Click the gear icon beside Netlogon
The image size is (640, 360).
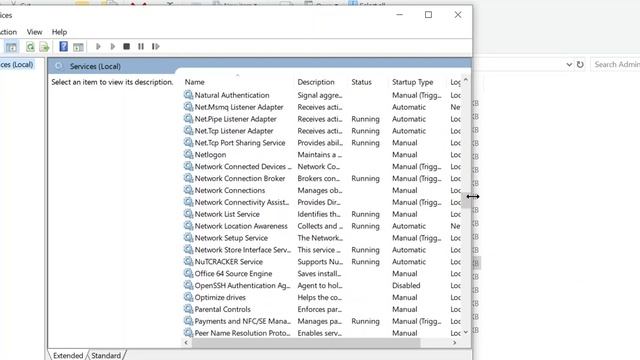(188, 154)
